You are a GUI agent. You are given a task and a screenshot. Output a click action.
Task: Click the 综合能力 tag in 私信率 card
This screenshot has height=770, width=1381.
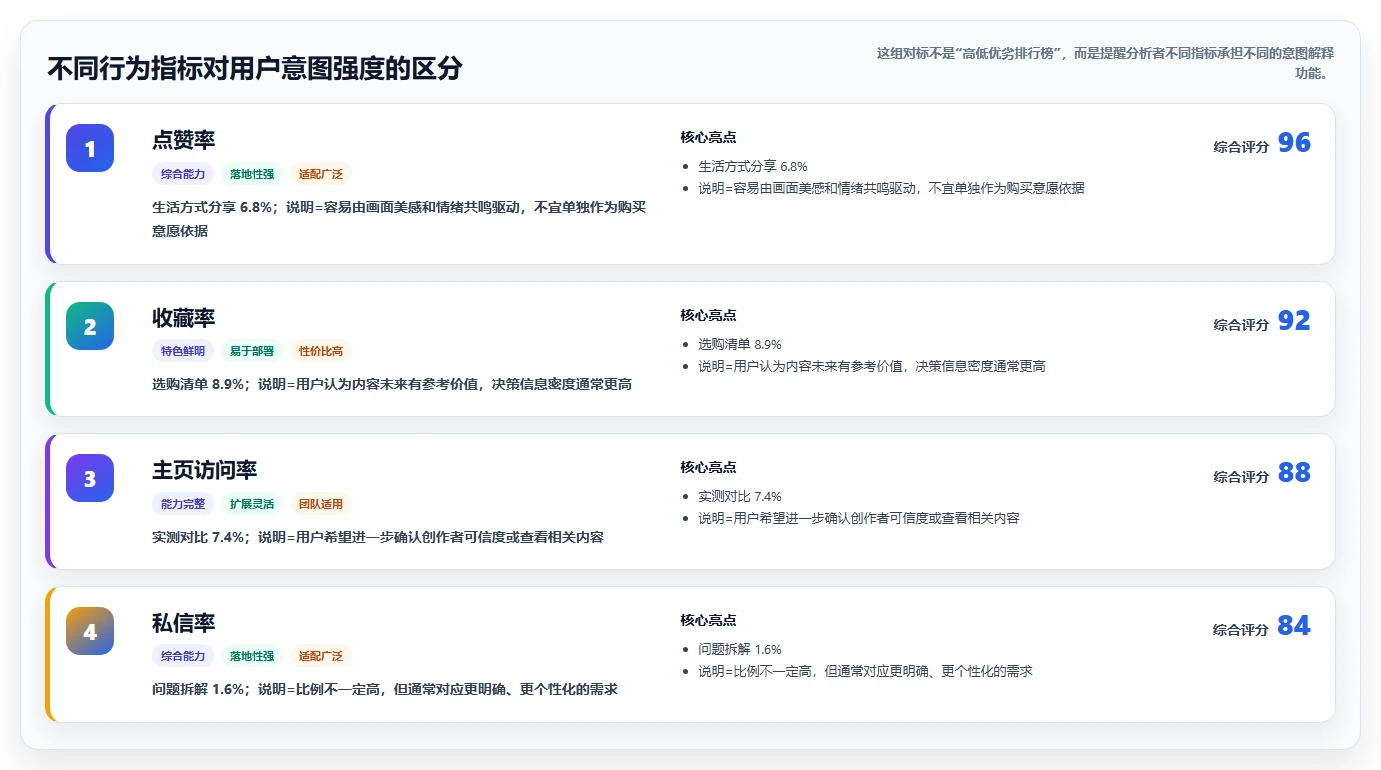(183, 657)
